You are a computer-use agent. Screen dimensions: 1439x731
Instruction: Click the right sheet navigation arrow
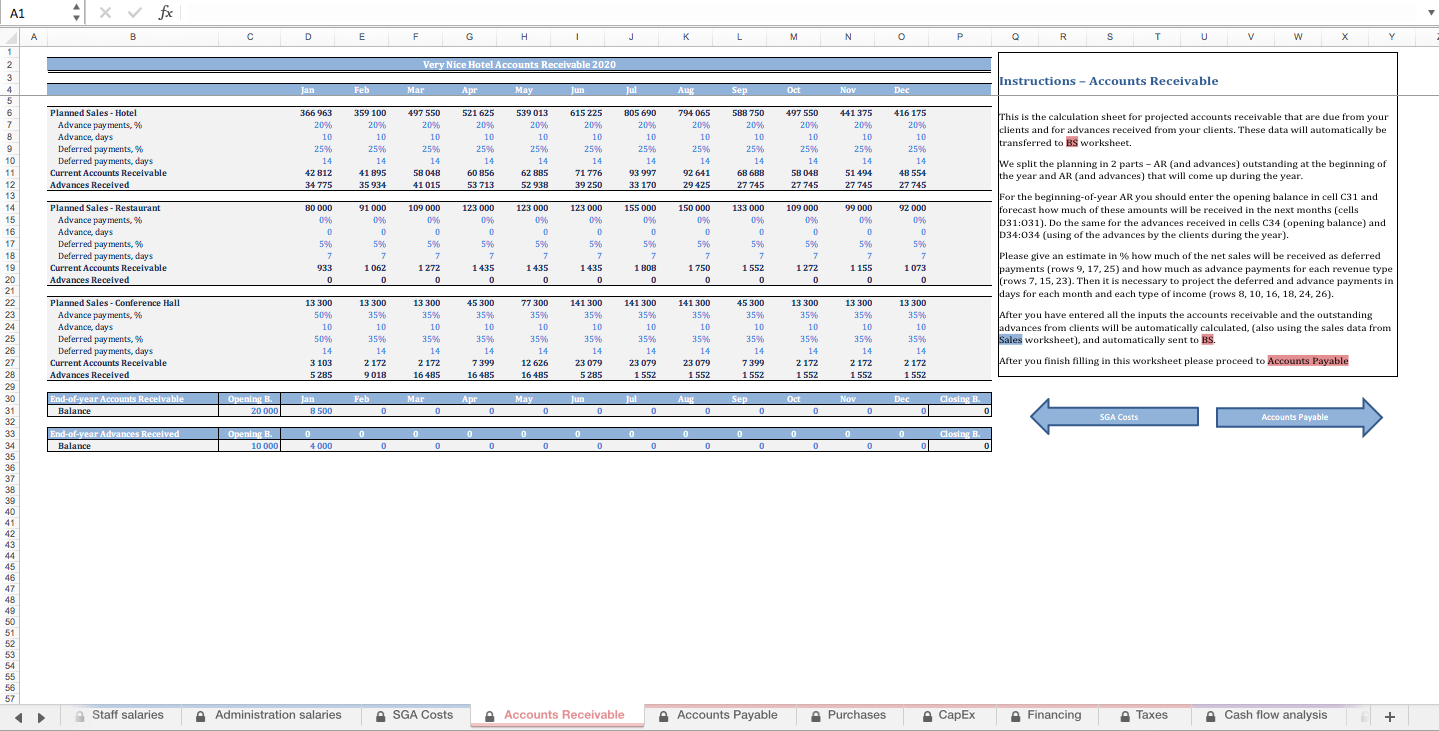41,715
